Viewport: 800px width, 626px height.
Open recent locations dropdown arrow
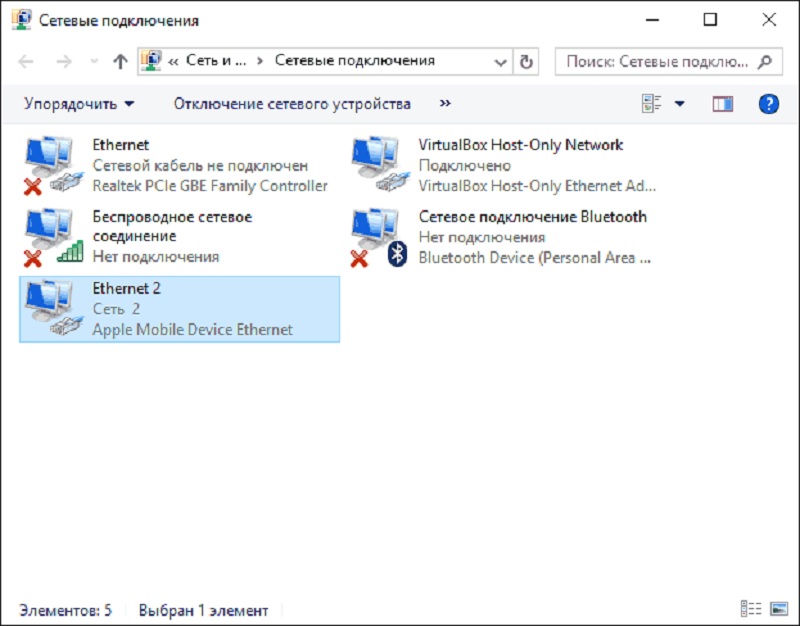pos(94,61)
